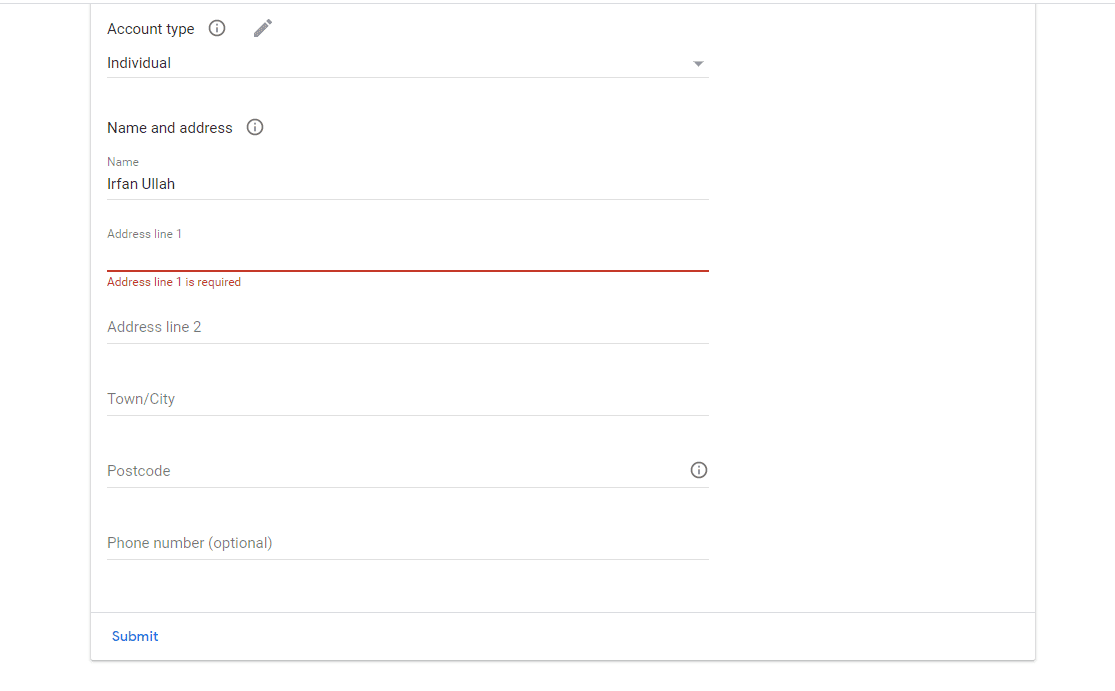This screenshot has height=691, width=1115.
Task: Expand the Individual dropdown arrow
Action: pyautogui.click(x=698, y=64)
